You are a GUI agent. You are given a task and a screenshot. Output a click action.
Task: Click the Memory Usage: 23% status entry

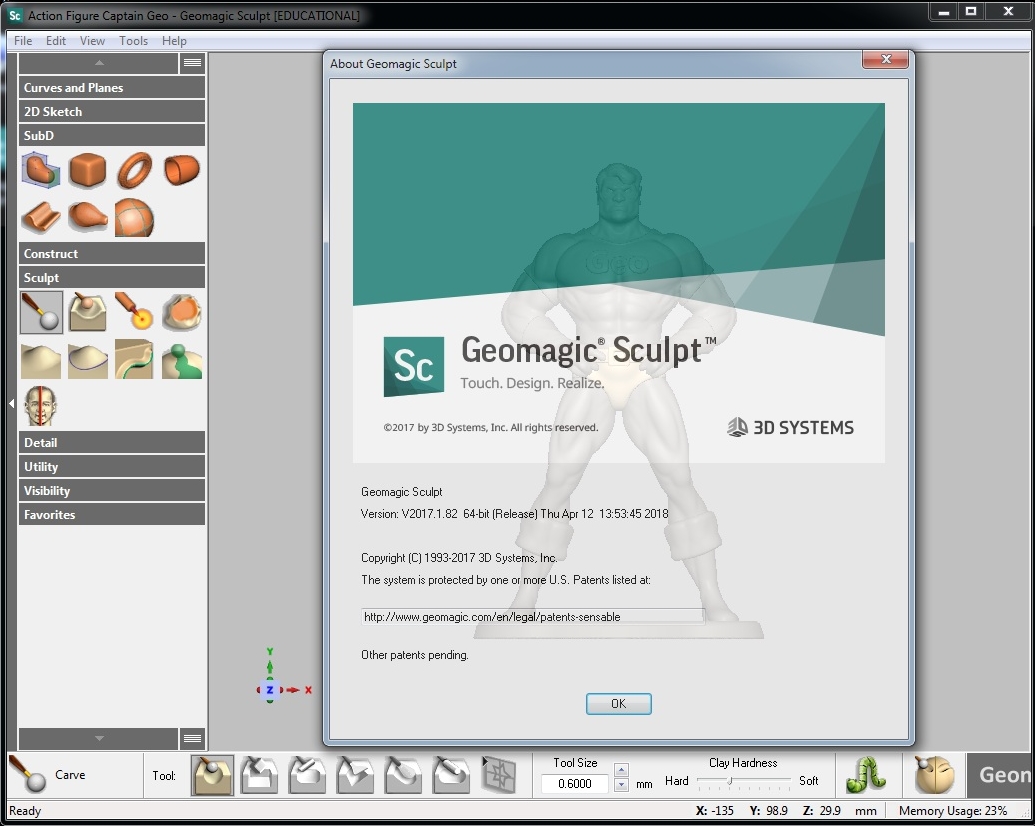953,811
